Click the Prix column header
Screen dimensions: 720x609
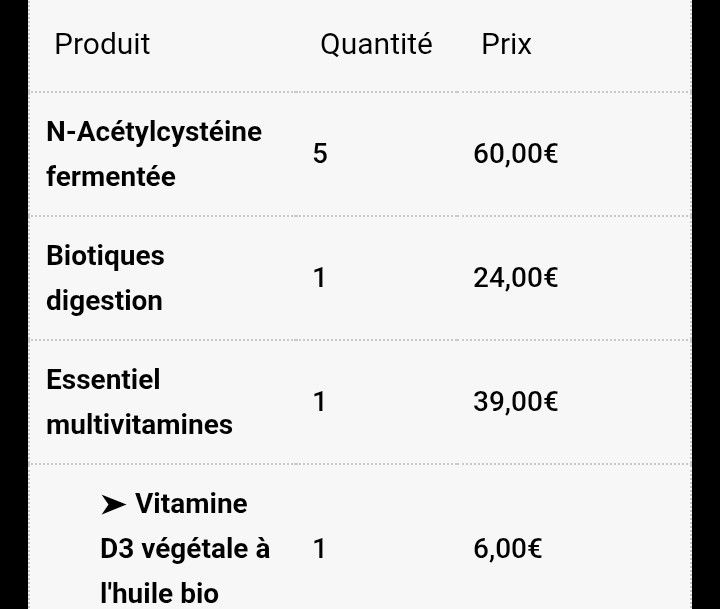(x=507, y=44)
